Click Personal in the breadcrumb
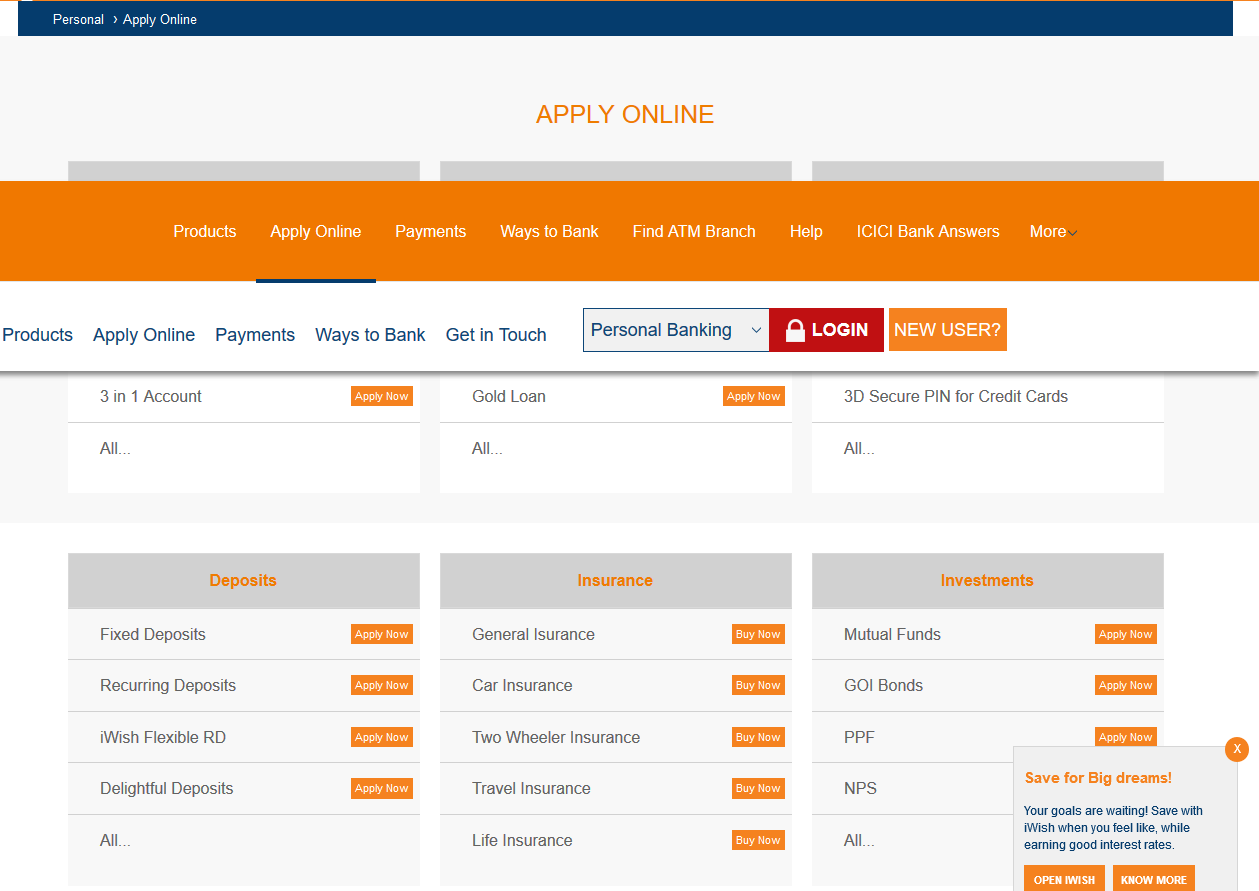Screen dimensions: 1259x891 [78, 19]
